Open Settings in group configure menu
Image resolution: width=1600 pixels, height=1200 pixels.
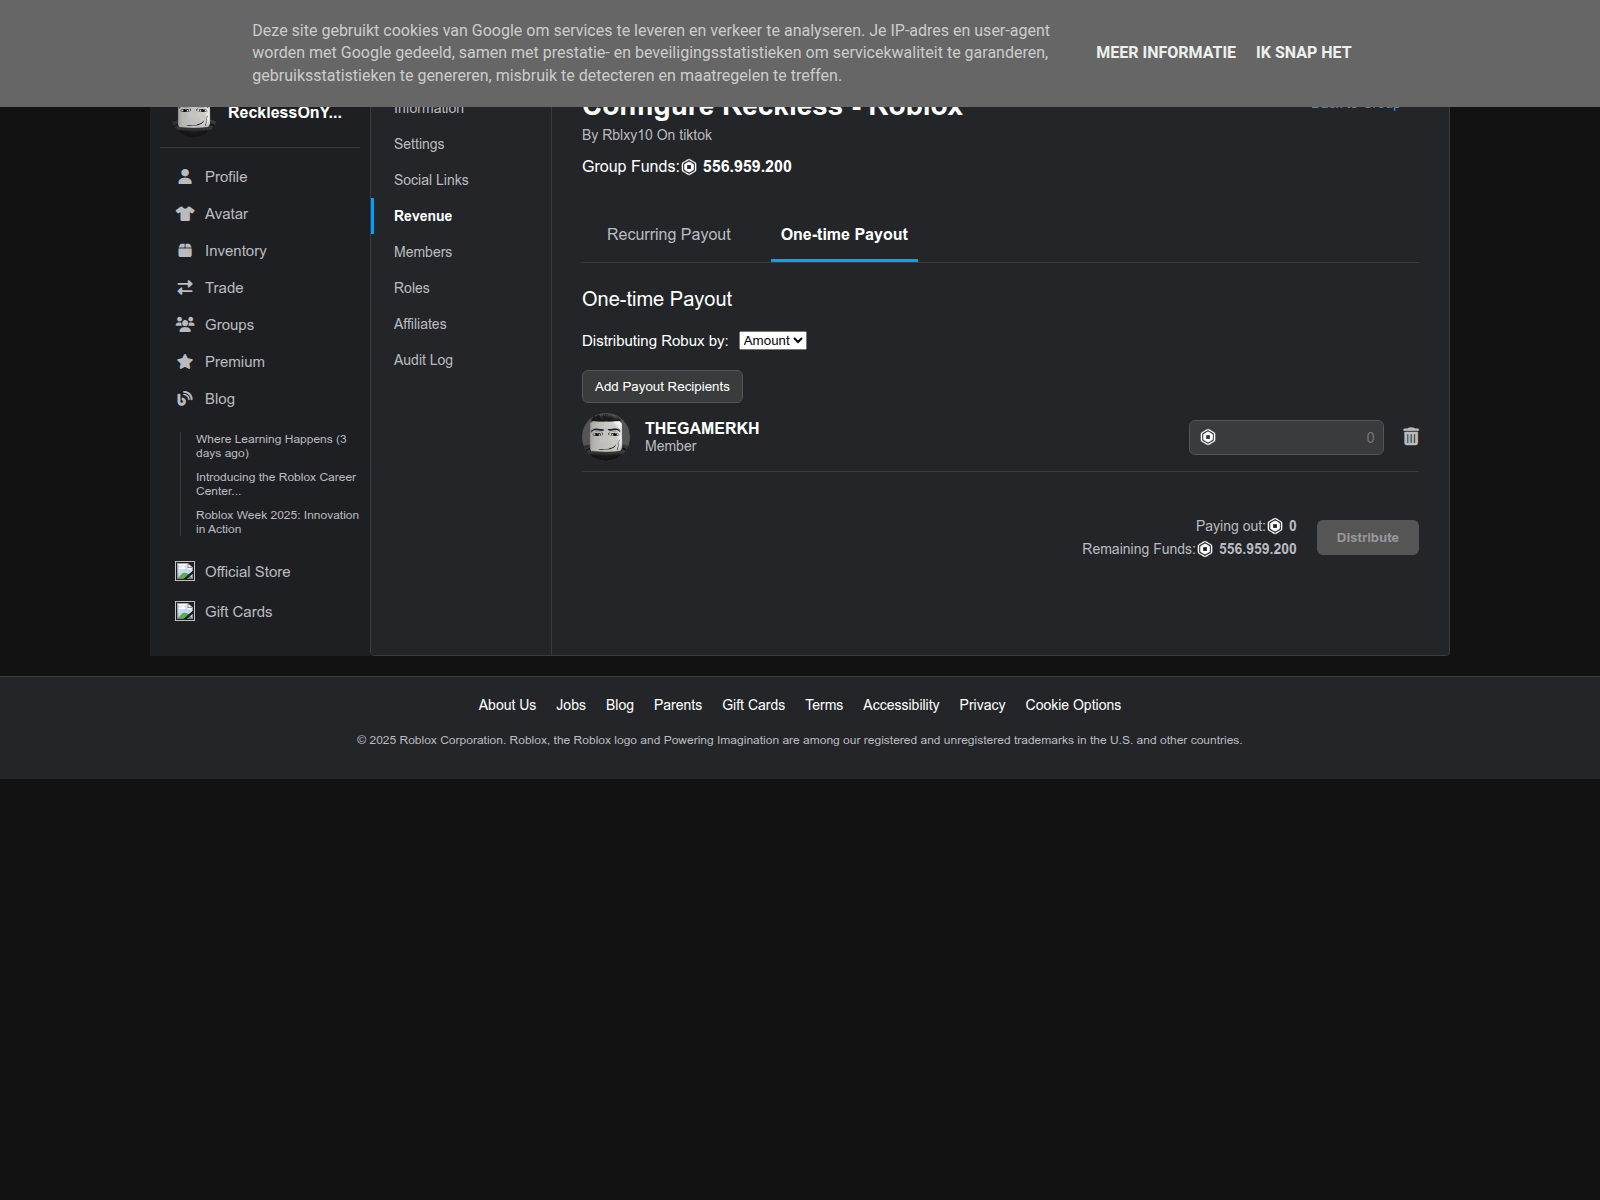pyautogui.click(x=419, y=144)
